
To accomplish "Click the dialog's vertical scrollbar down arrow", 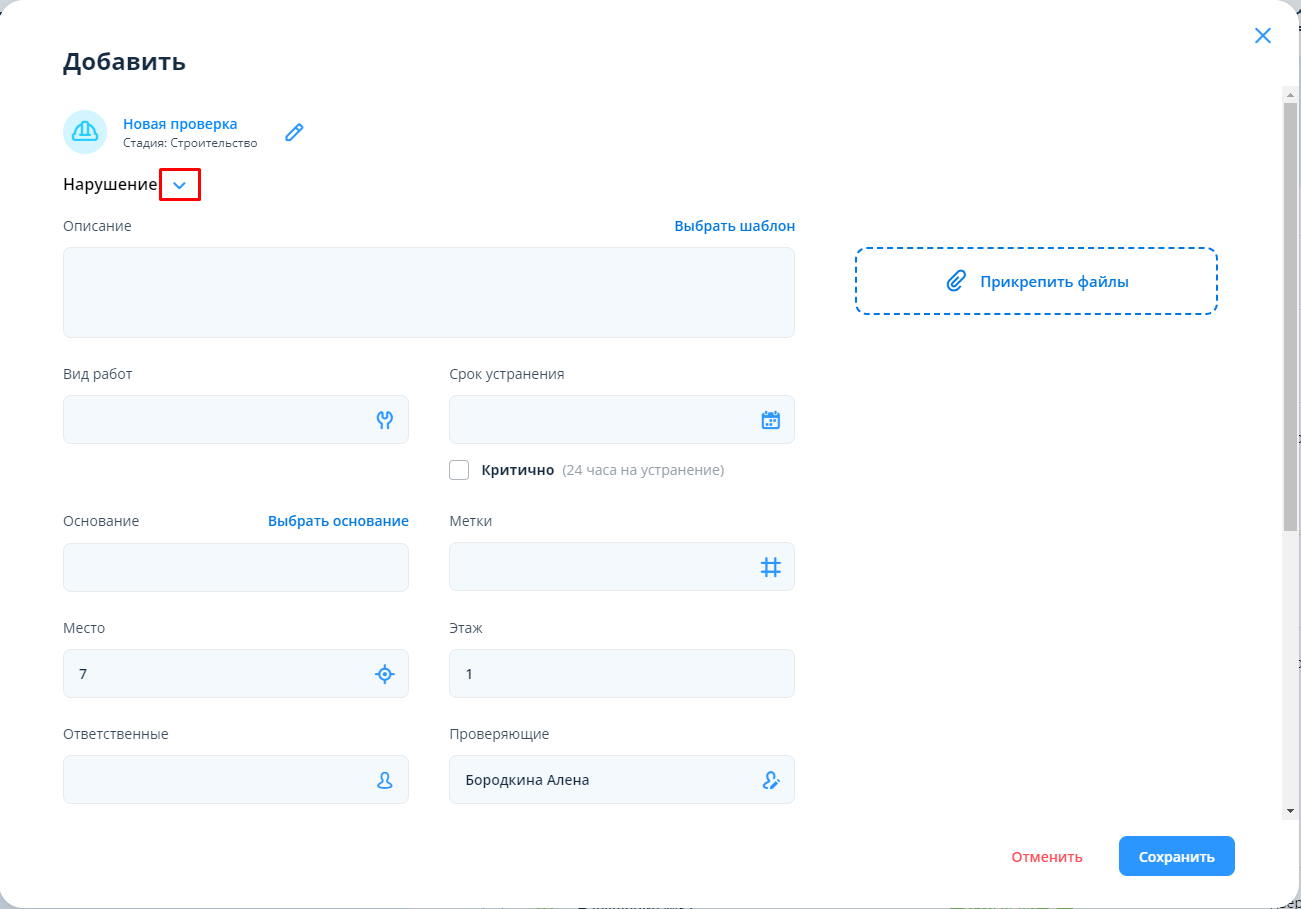I will pyautogui.click(x=1290, y=810).
